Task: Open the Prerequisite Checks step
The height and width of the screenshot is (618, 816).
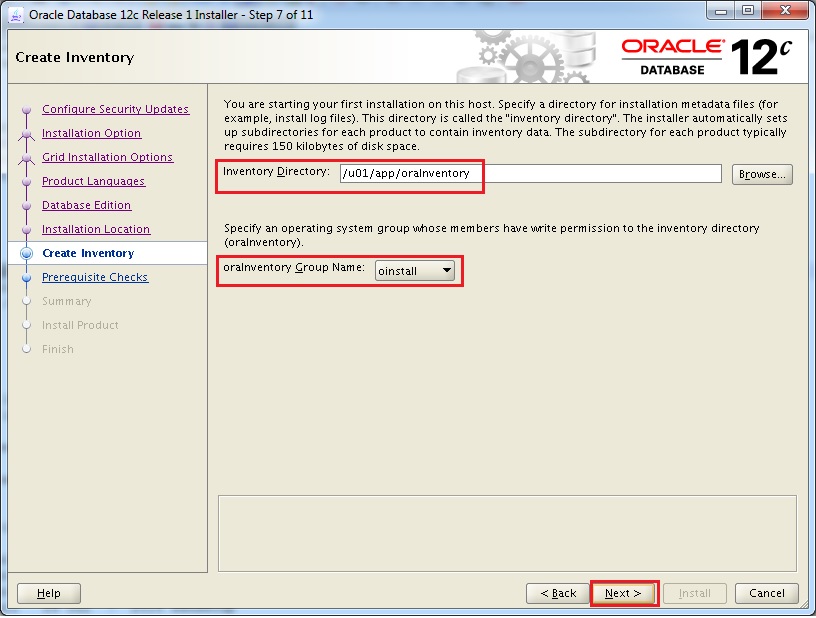Action: [95, 277]
